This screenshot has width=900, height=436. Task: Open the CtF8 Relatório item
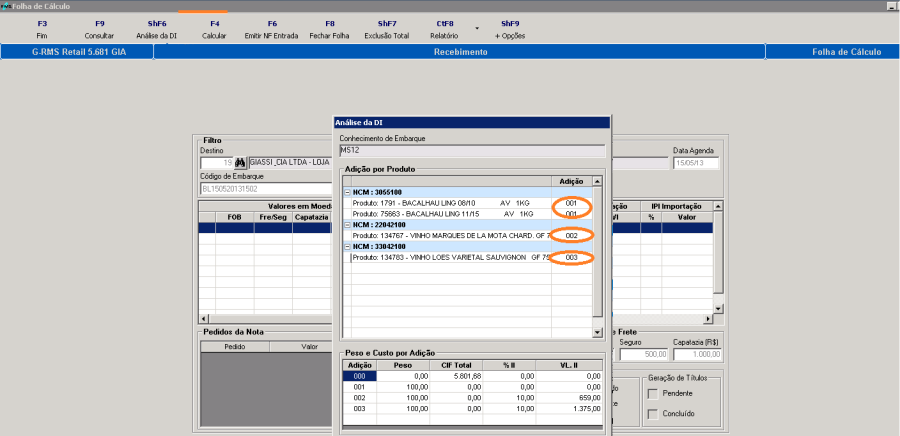pos(444,30)
